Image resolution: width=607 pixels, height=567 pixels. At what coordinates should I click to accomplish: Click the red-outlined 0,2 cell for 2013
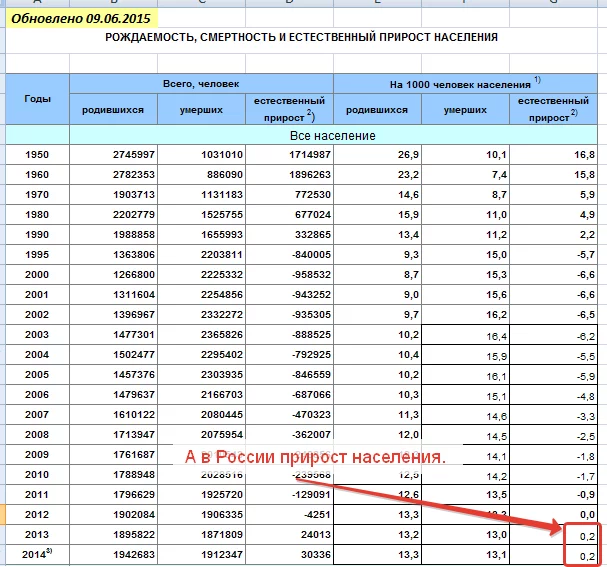pyautogui.click(x=584, y=534)
